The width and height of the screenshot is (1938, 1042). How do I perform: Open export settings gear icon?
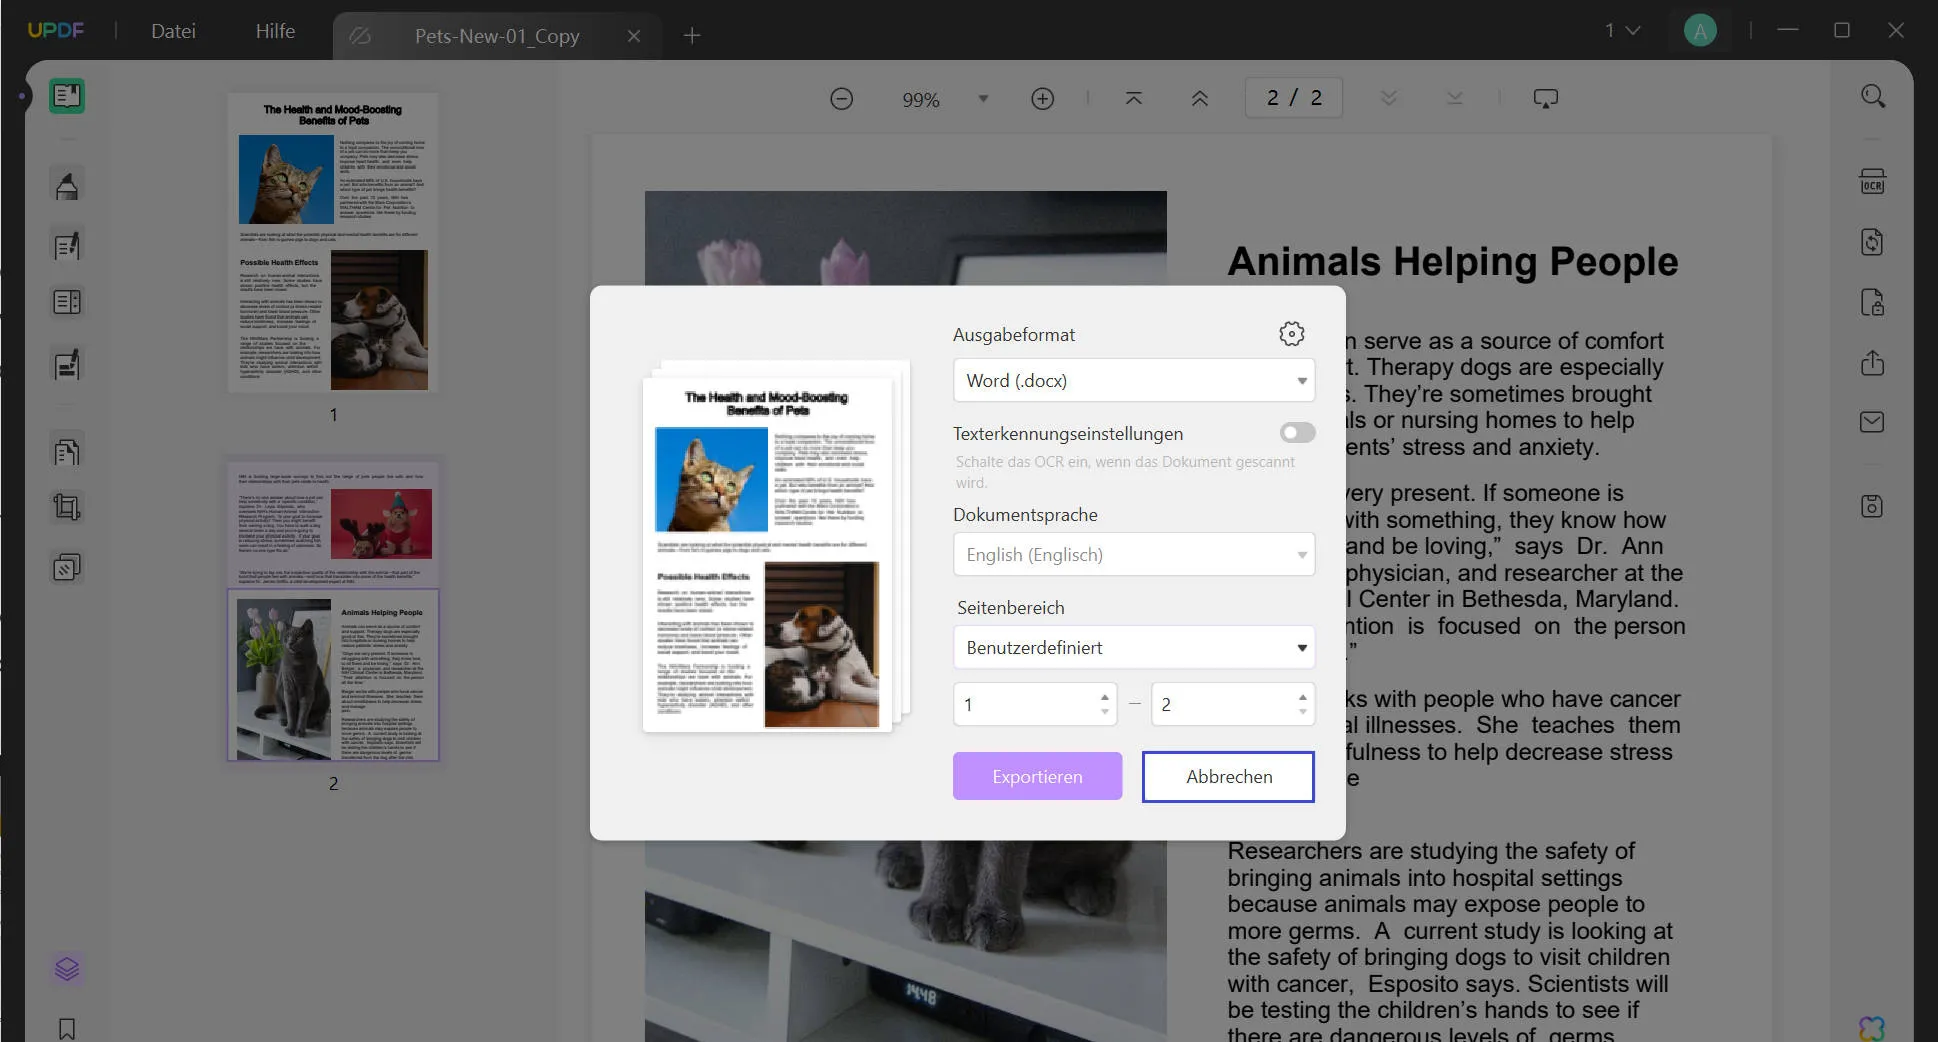1291,334
